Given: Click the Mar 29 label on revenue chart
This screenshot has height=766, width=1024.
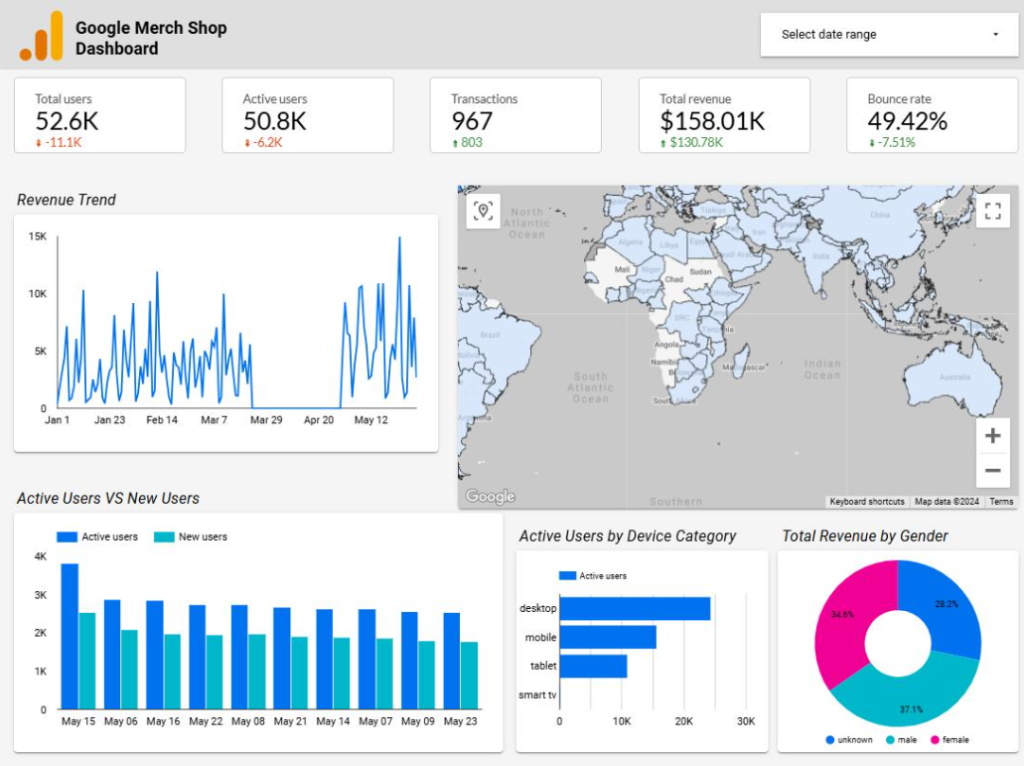Looking at the screenshot, I should tap(266, 420).
